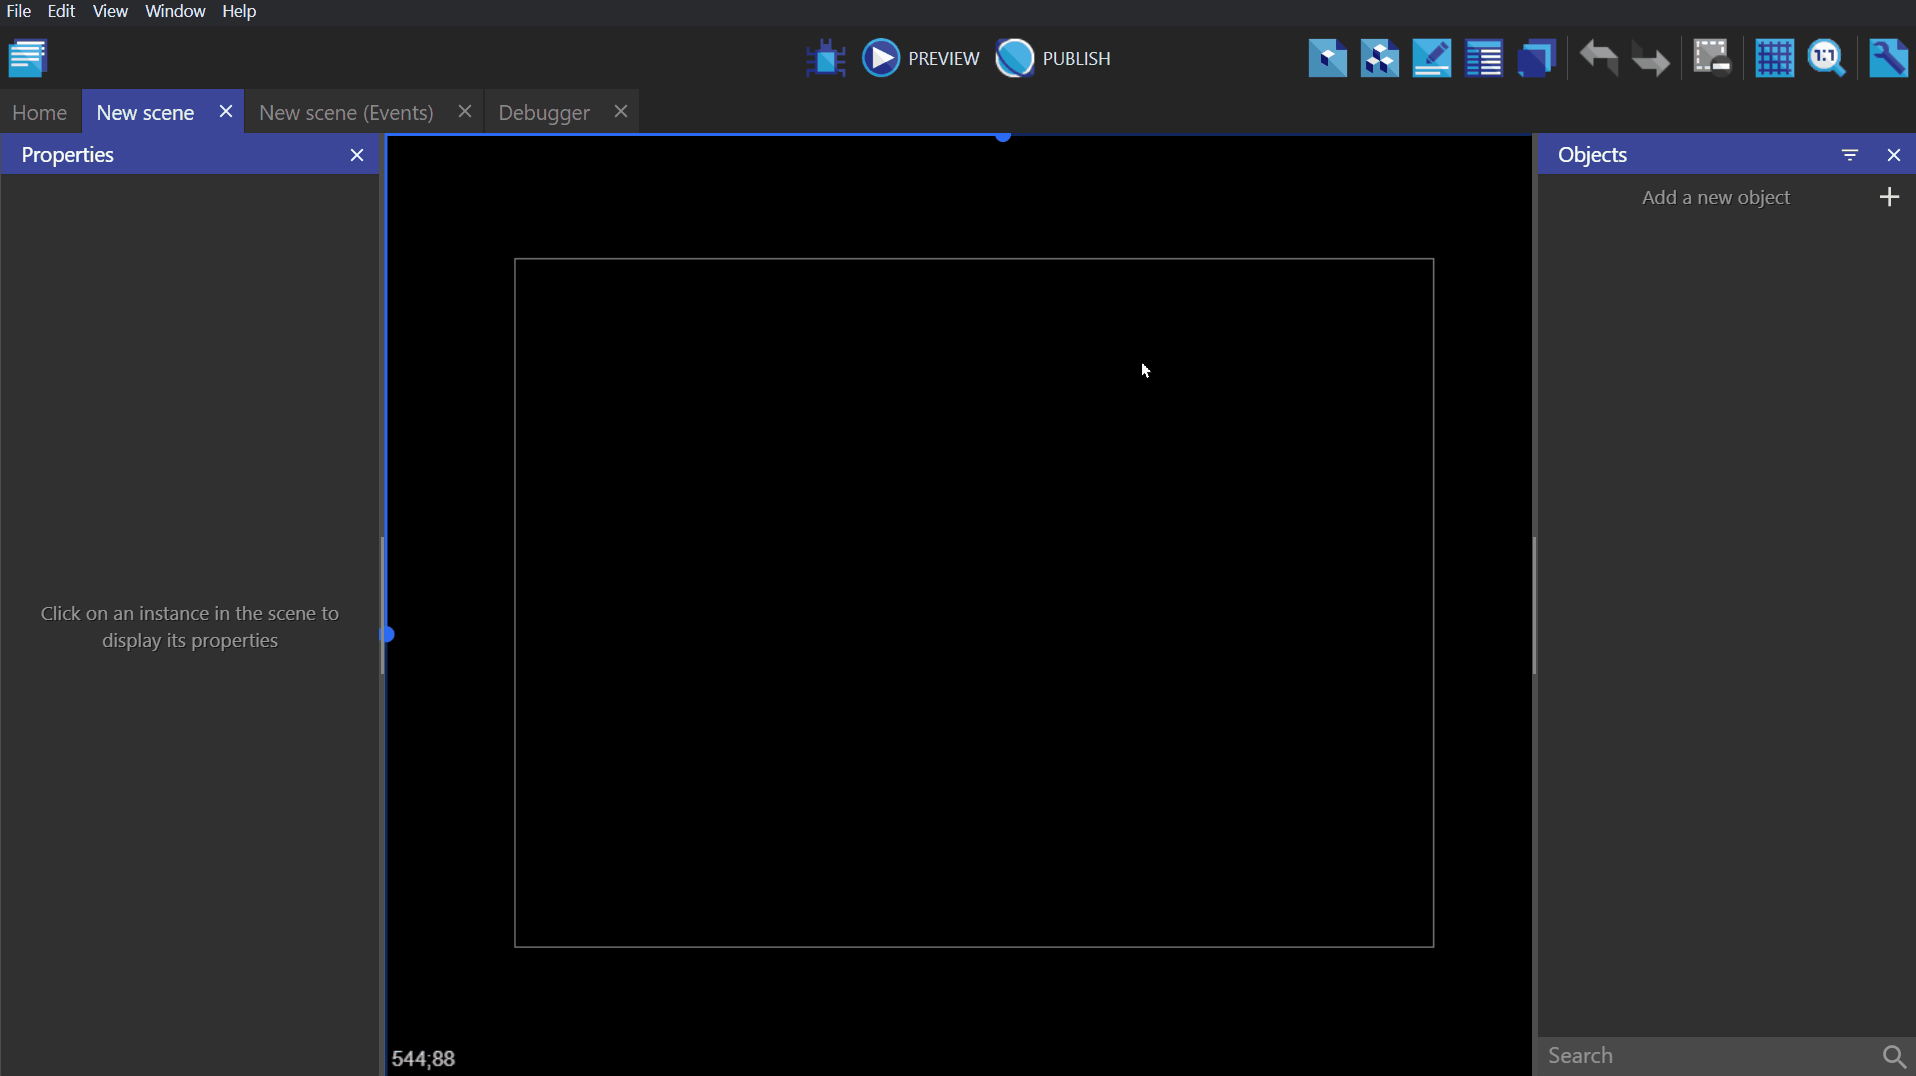The image size is (1916, 1076).
Task: Close the Properties panel
Action: pos(357,155)
